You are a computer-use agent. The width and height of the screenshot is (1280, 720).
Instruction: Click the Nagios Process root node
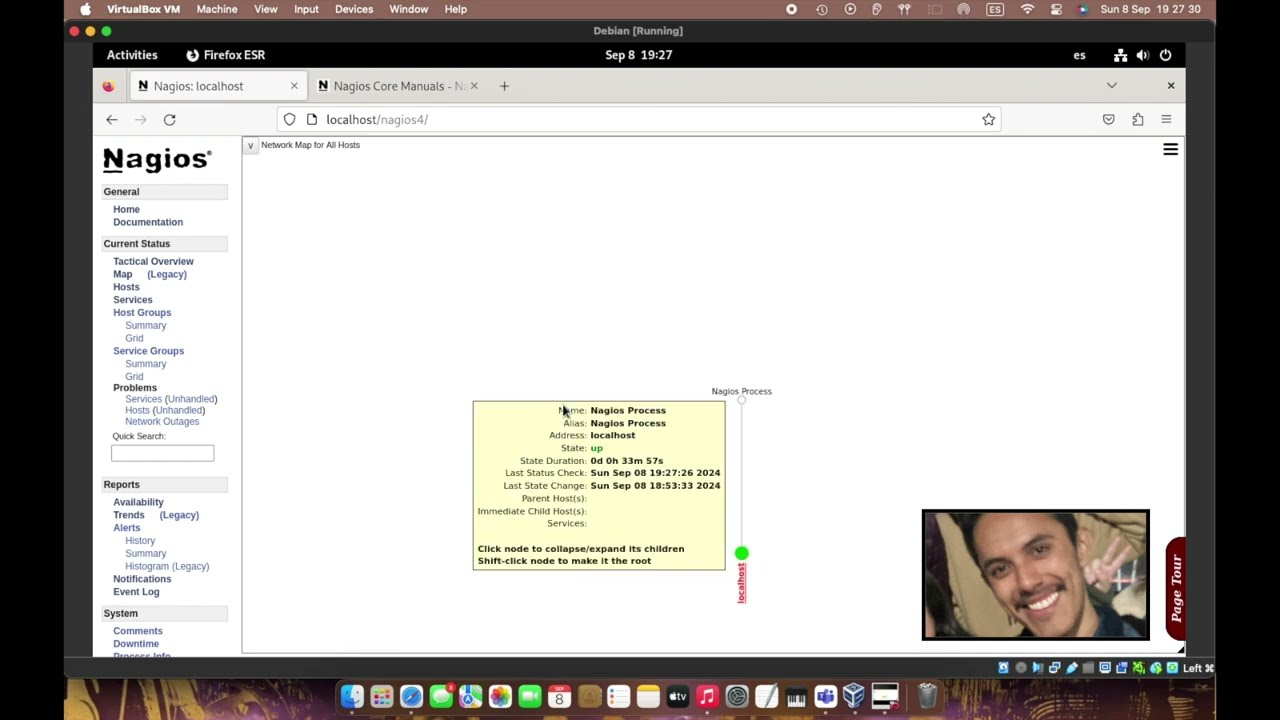coord(741,400)
